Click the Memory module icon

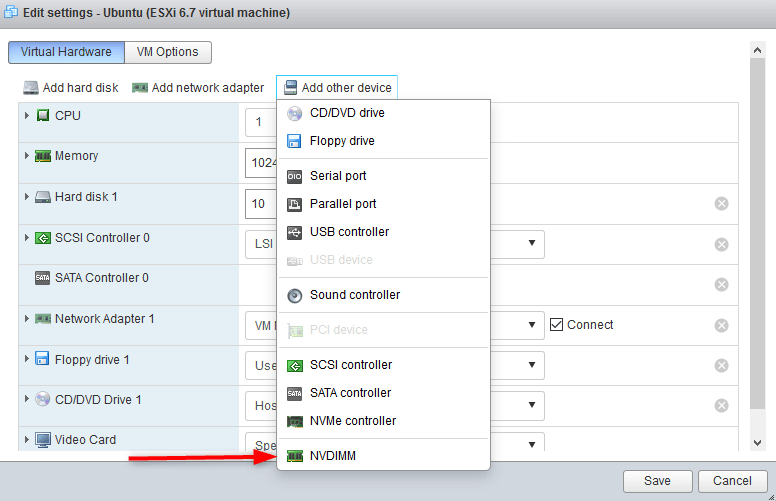43,156
